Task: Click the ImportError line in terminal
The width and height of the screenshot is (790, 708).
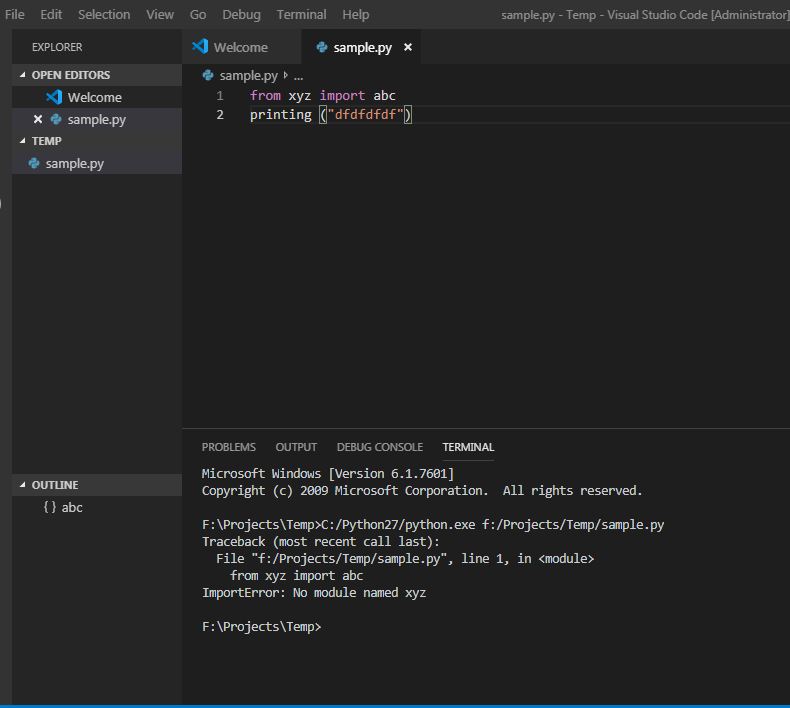Action: coord(314,593)
